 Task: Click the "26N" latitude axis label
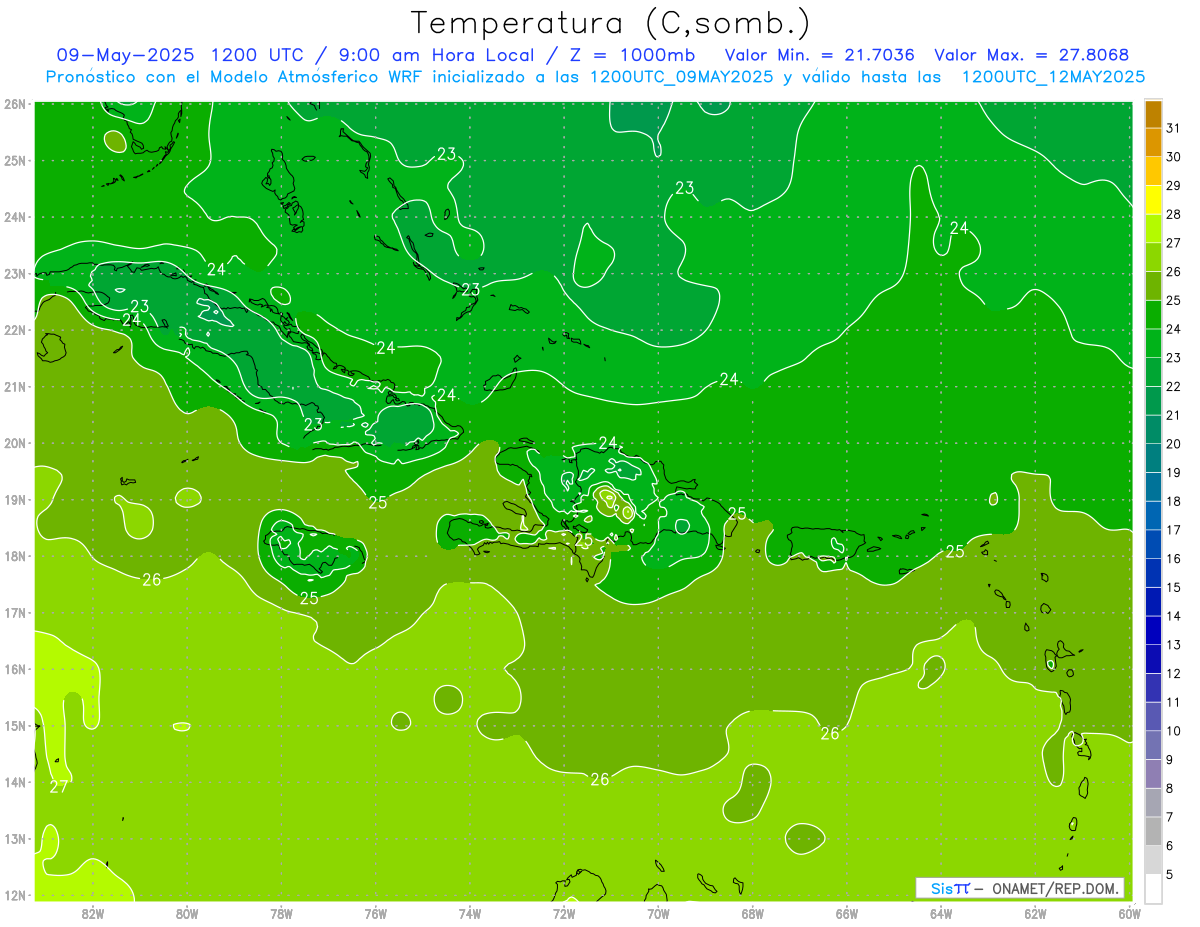(x=15, y=103)
